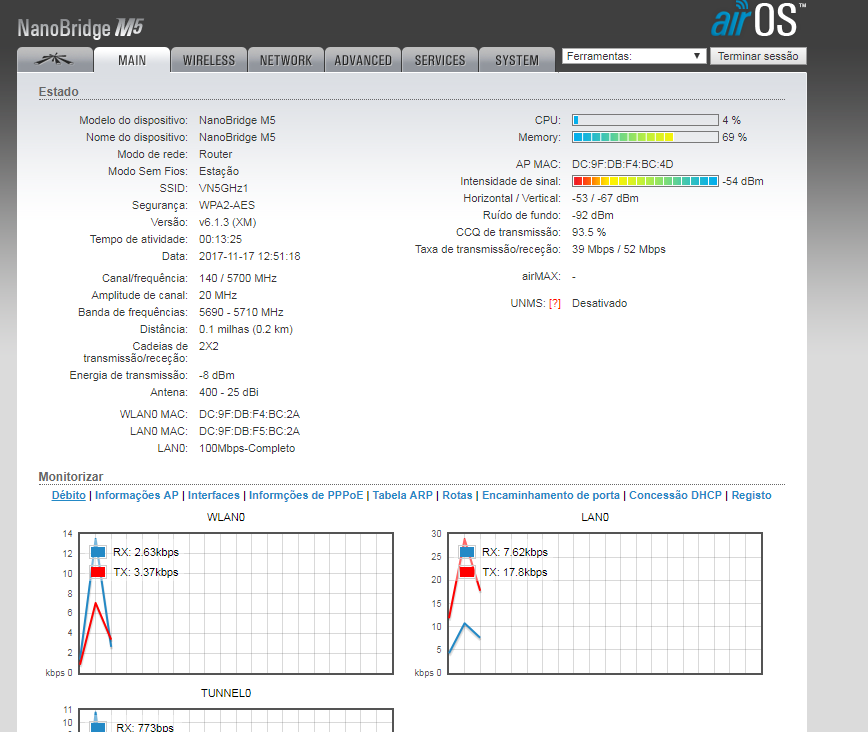Click the UNMS status Desativado
868x732 pixels.
coord(600,303)
